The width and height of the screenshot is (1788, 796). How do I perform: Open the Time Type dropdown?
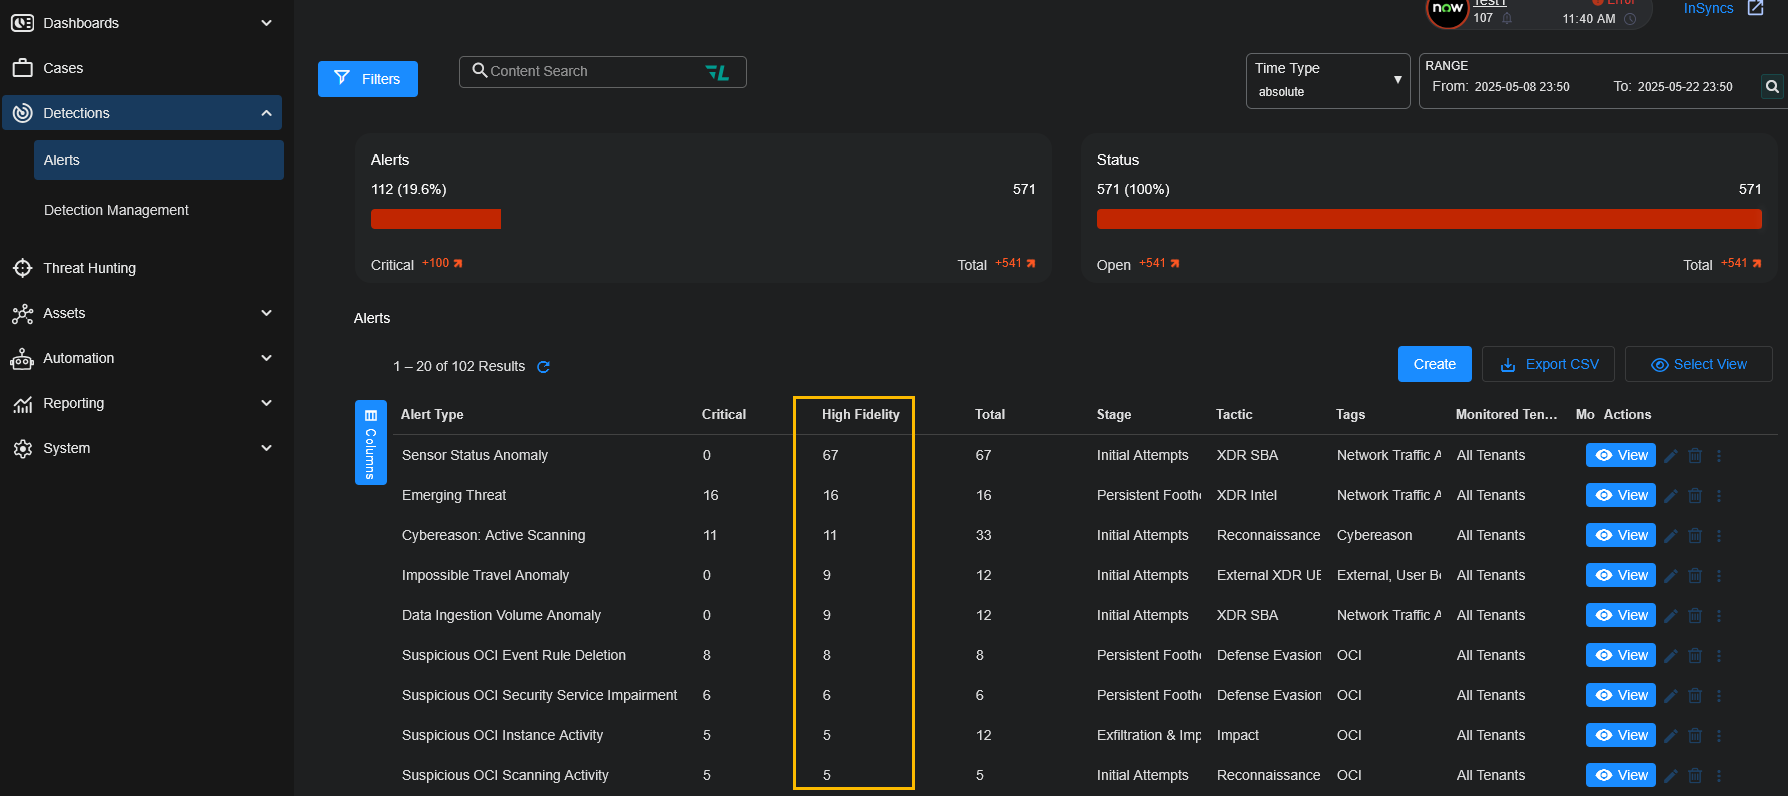pos(1327,81)
